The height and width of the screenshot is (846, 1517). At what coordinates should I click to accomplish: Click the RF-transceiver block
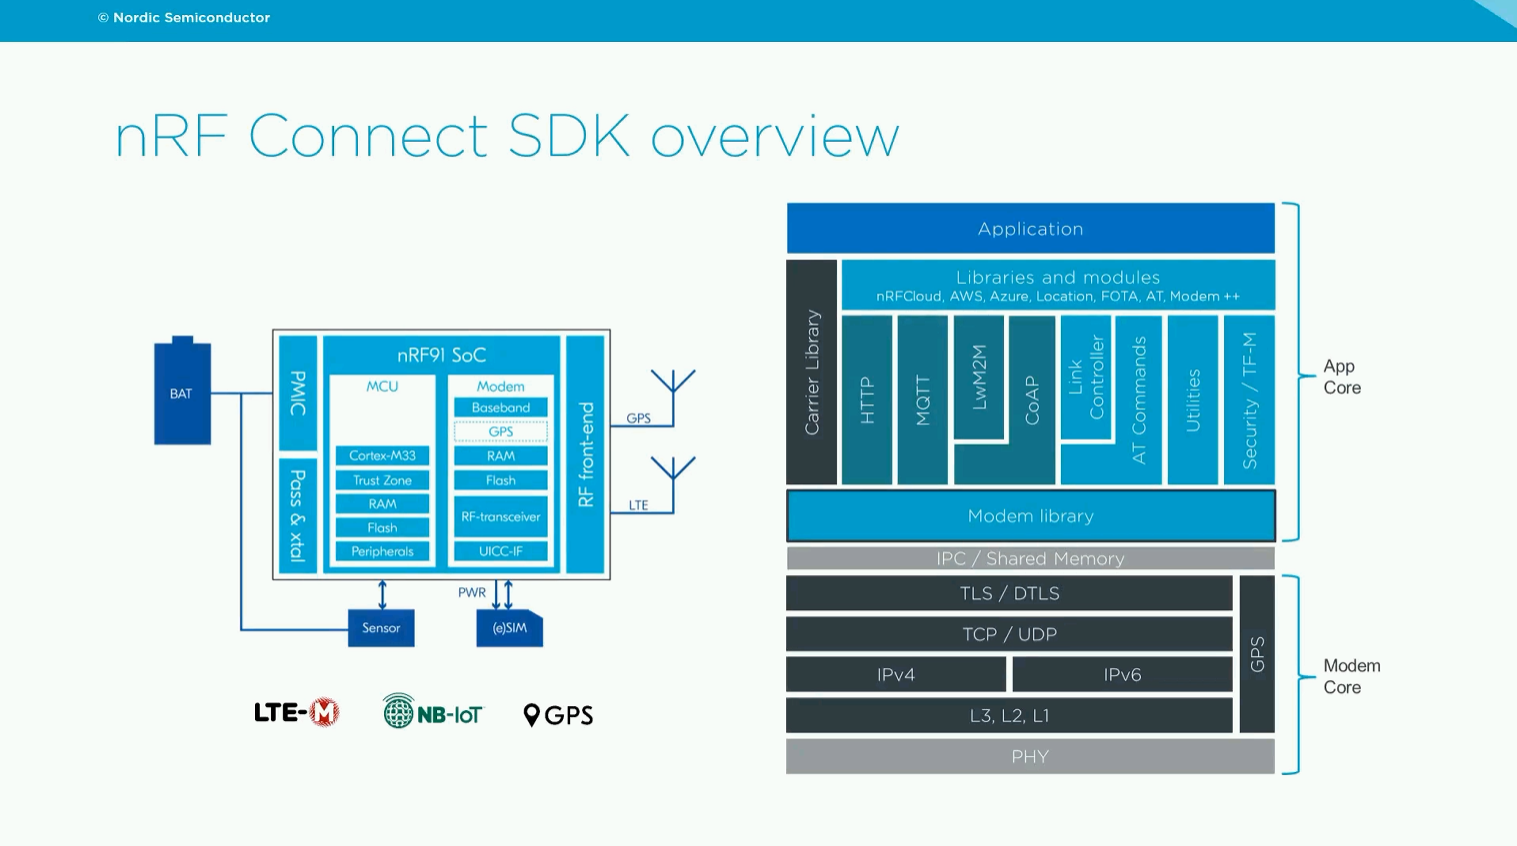(x=501, y=516)
